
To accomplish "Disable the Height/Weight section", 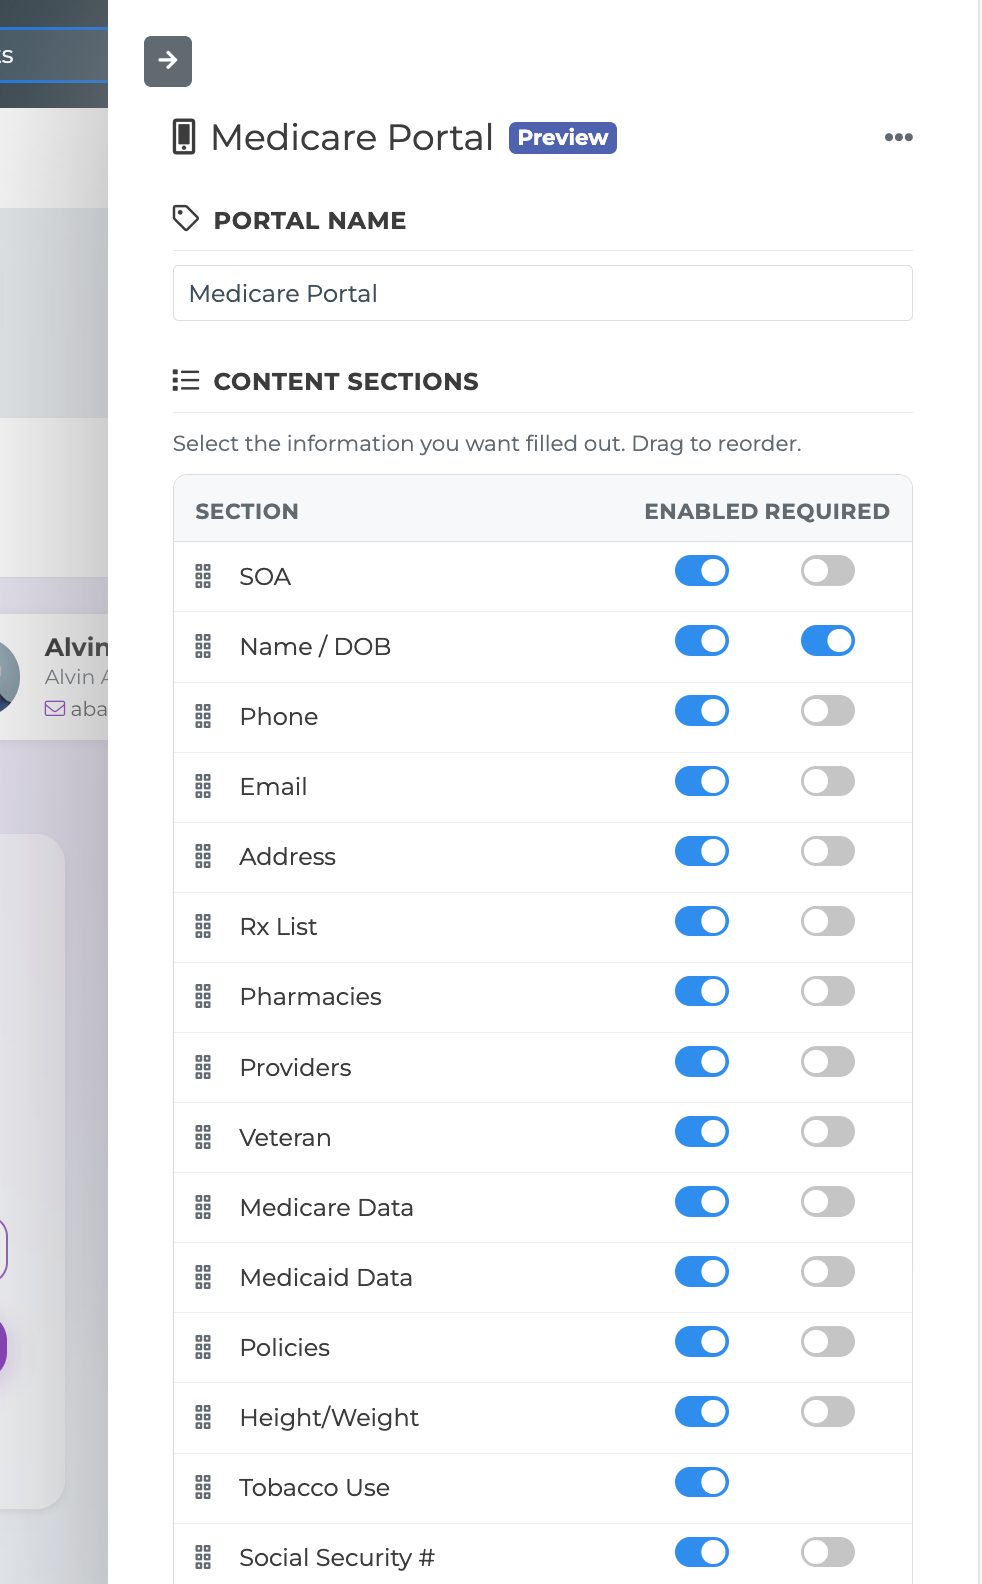I will (702, 1412).
